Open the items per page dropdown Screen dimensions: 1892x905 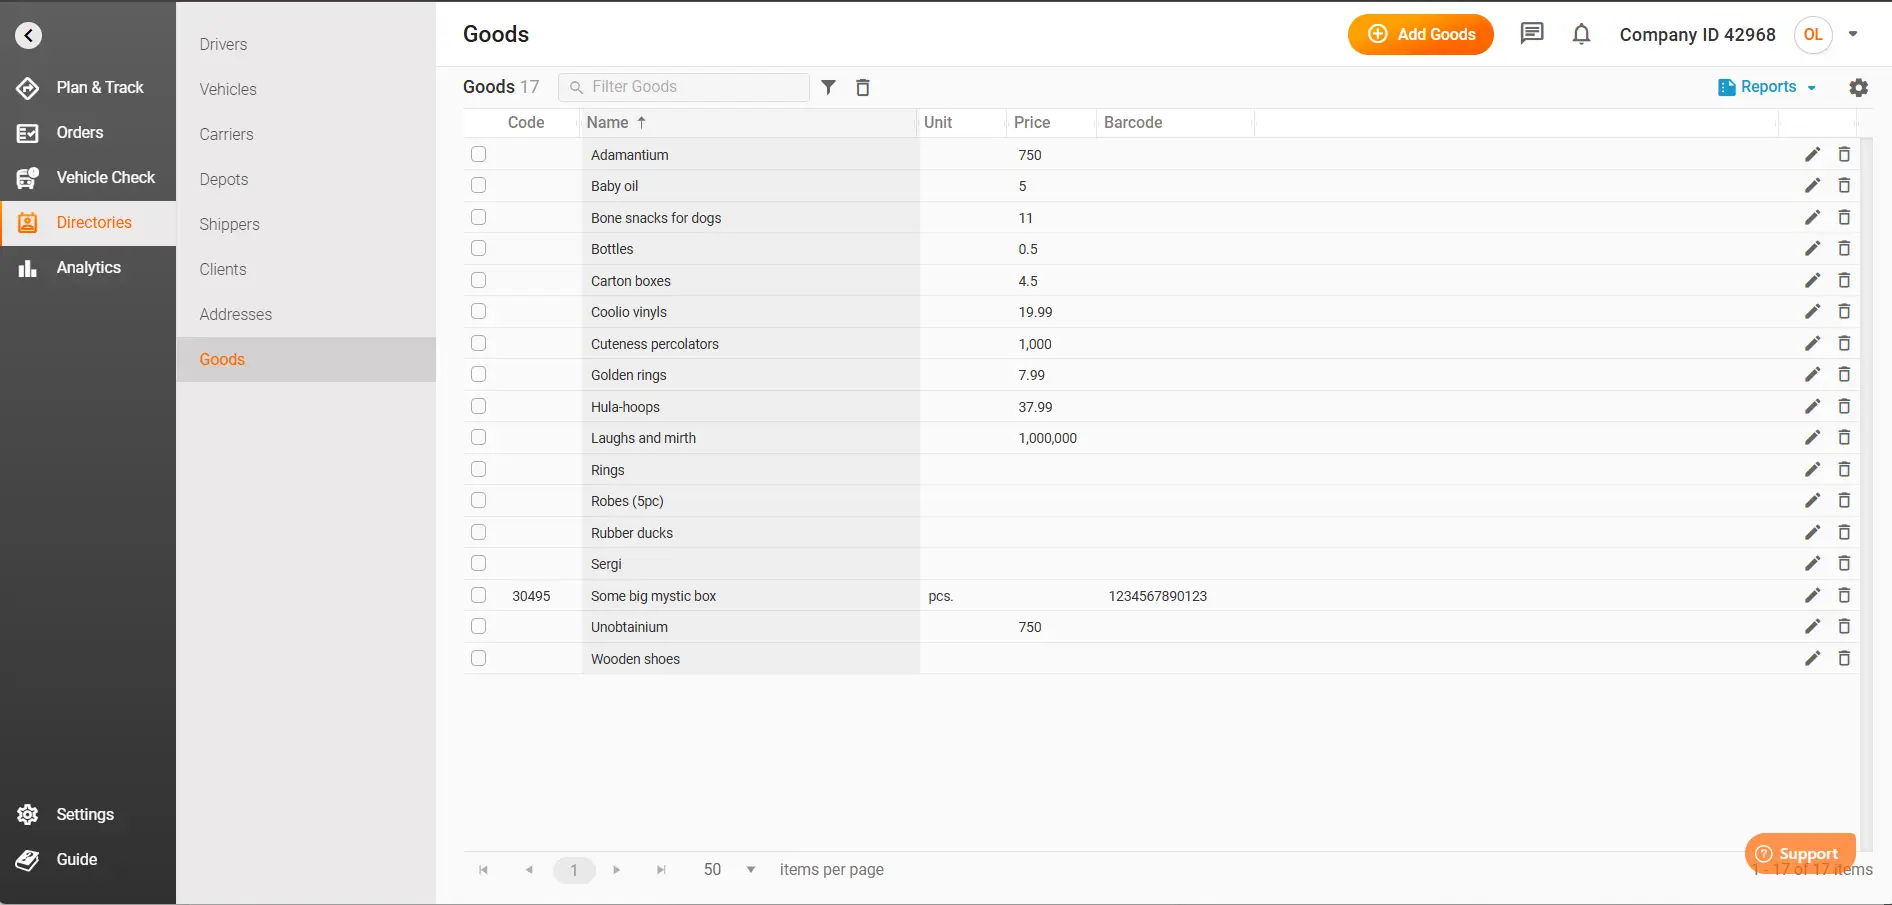pos(750,870)
